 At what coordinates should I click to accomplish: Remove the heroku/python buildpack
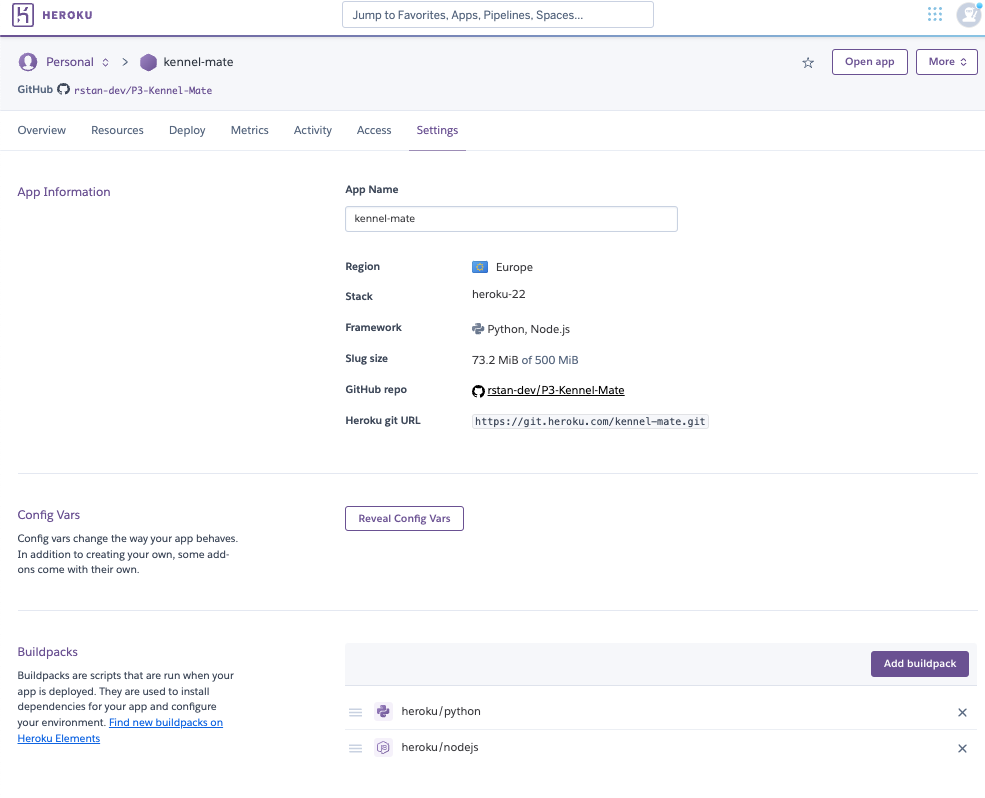(x=962, y=712)
